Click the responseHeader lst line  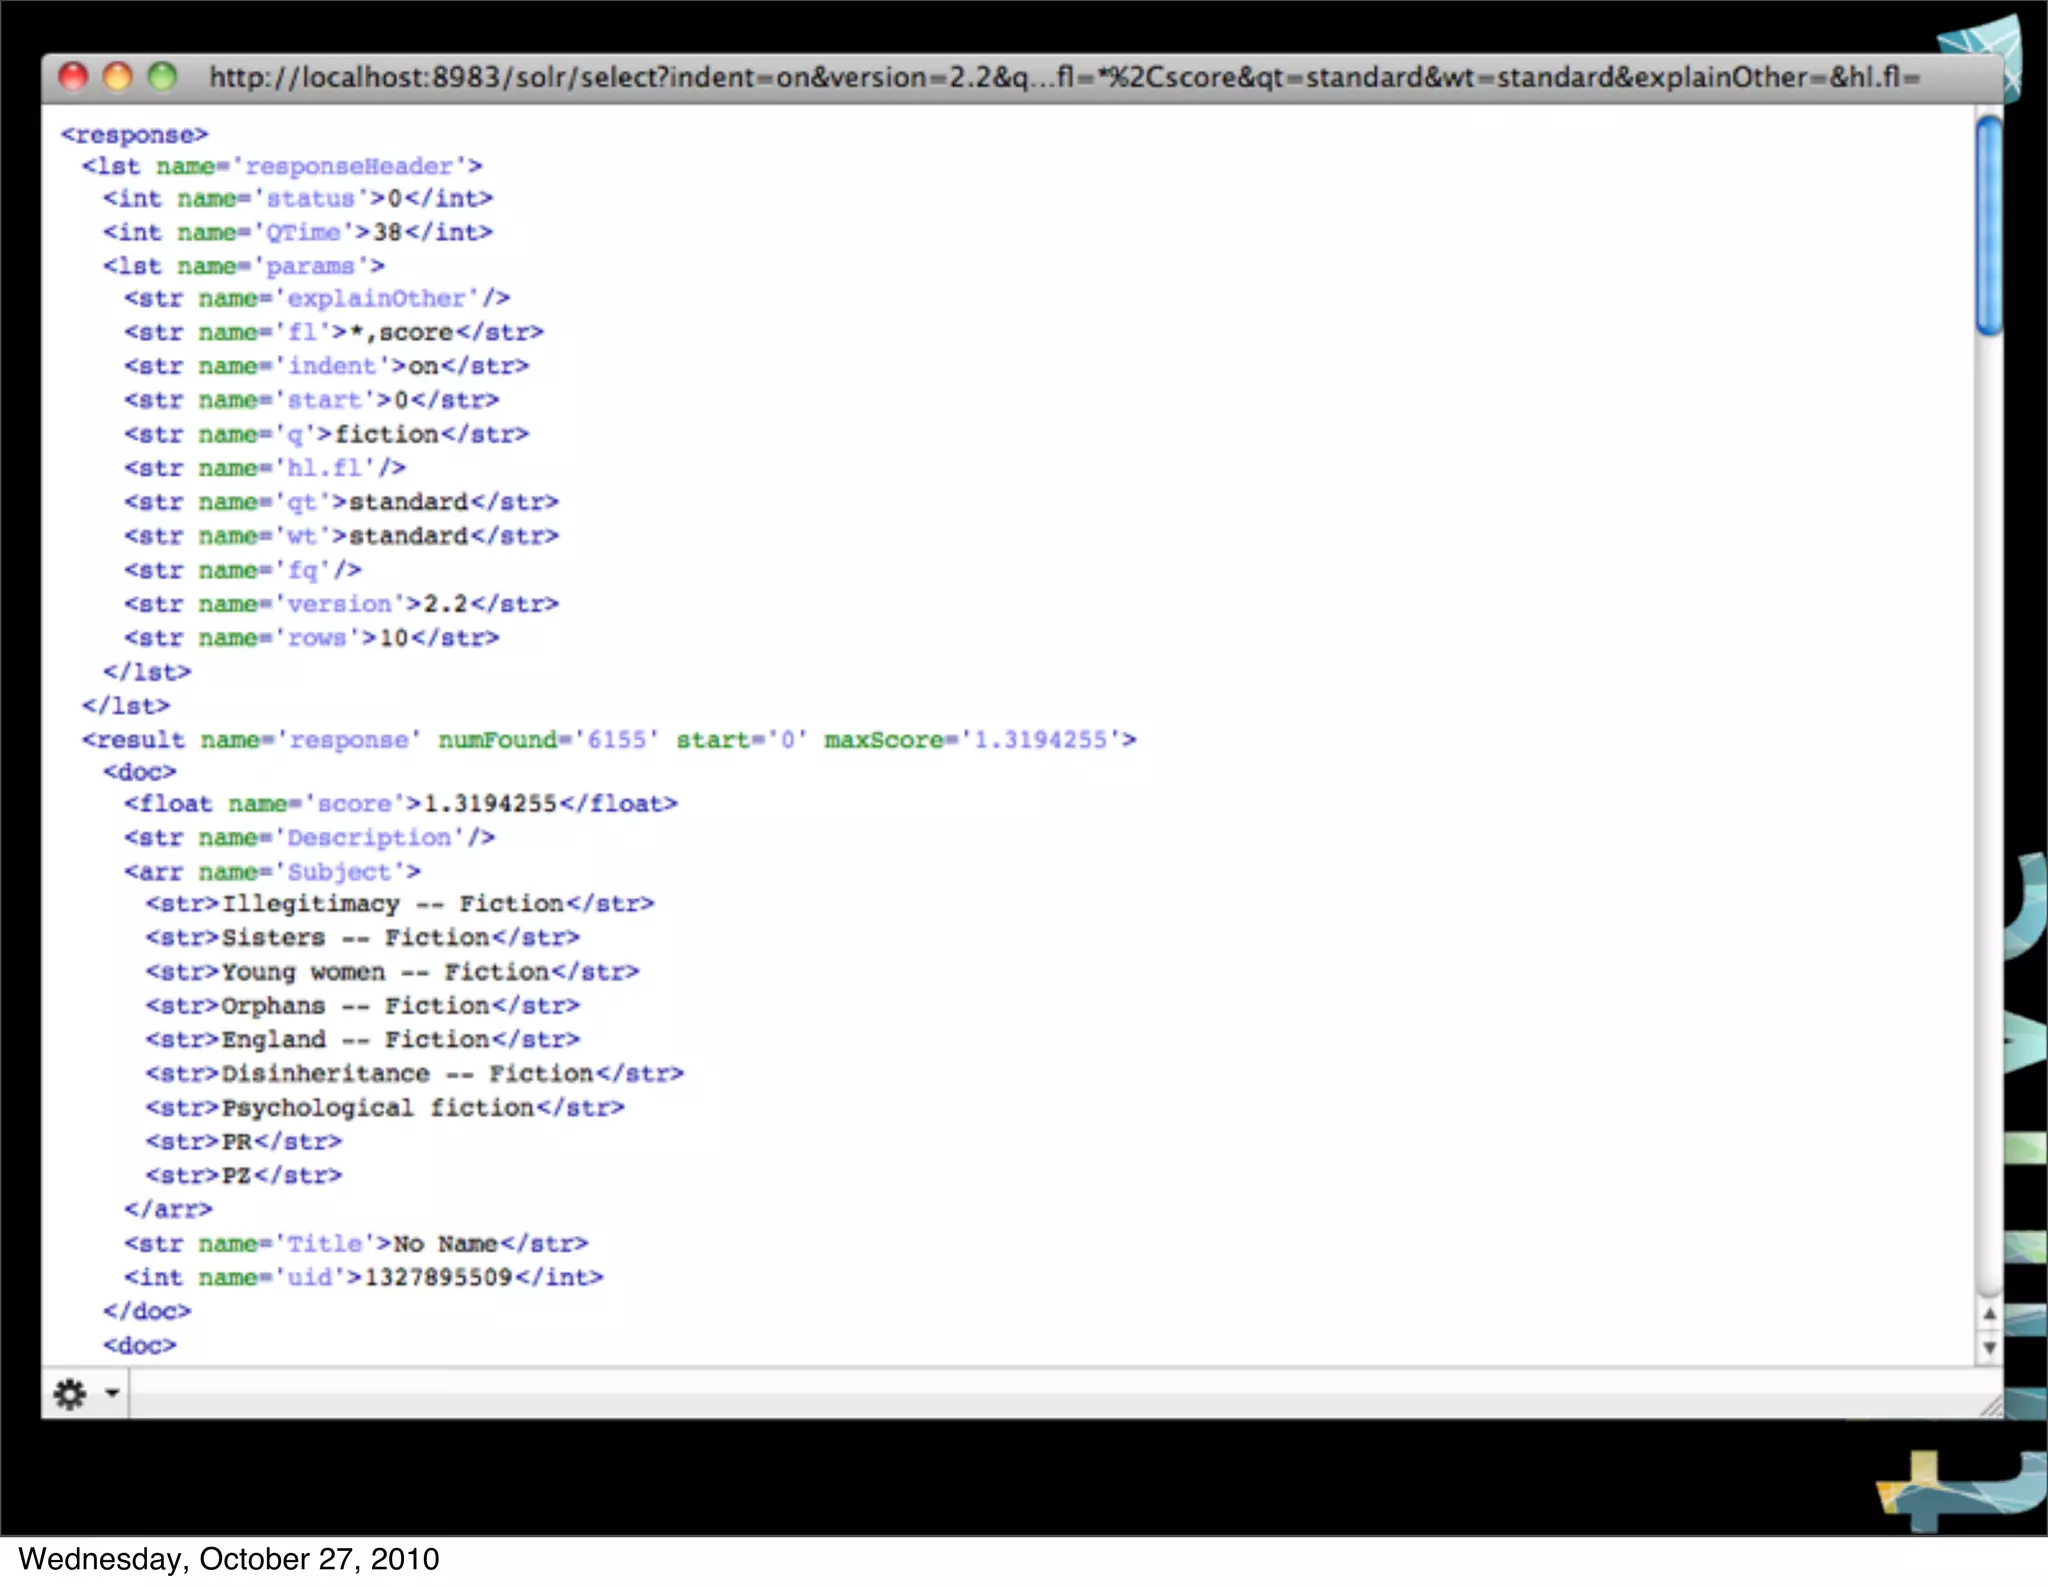pos(282,166)
